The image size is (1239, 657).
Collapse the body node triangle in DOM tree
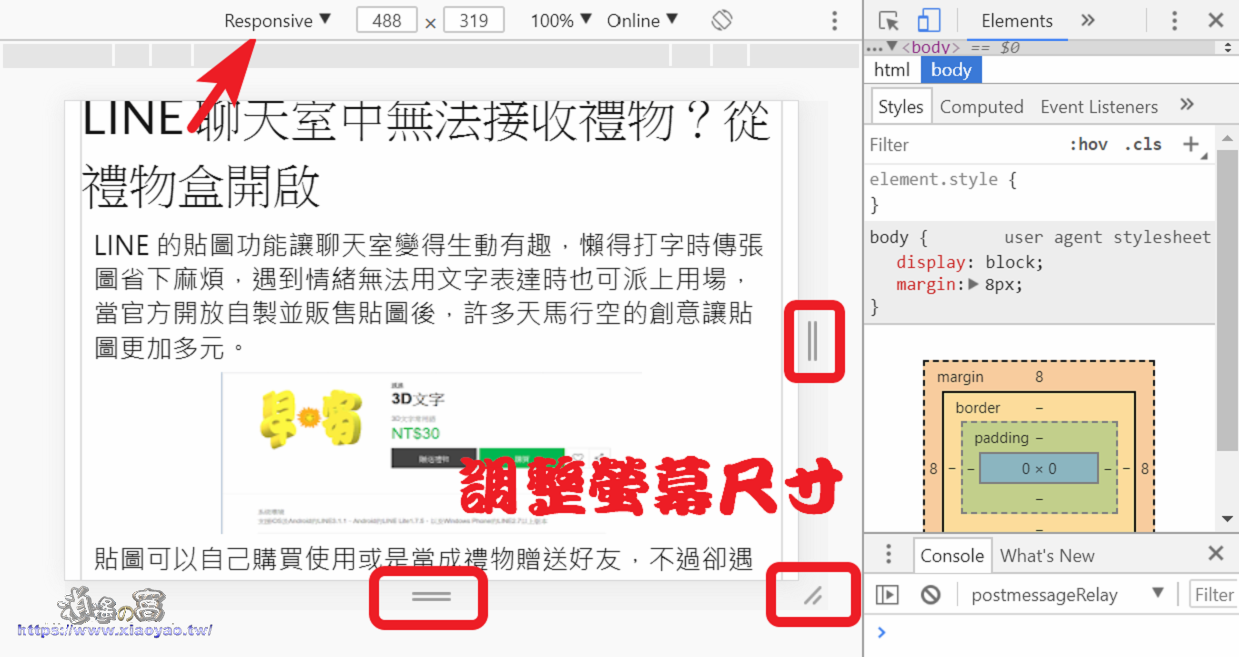tap(891, 47)
